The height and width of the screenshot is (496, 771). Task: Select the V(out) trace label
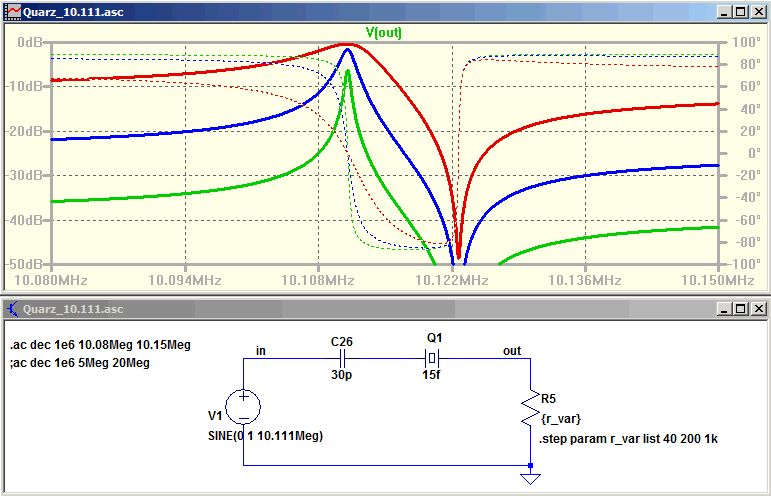pyautogui.click(x=384, y=32)
